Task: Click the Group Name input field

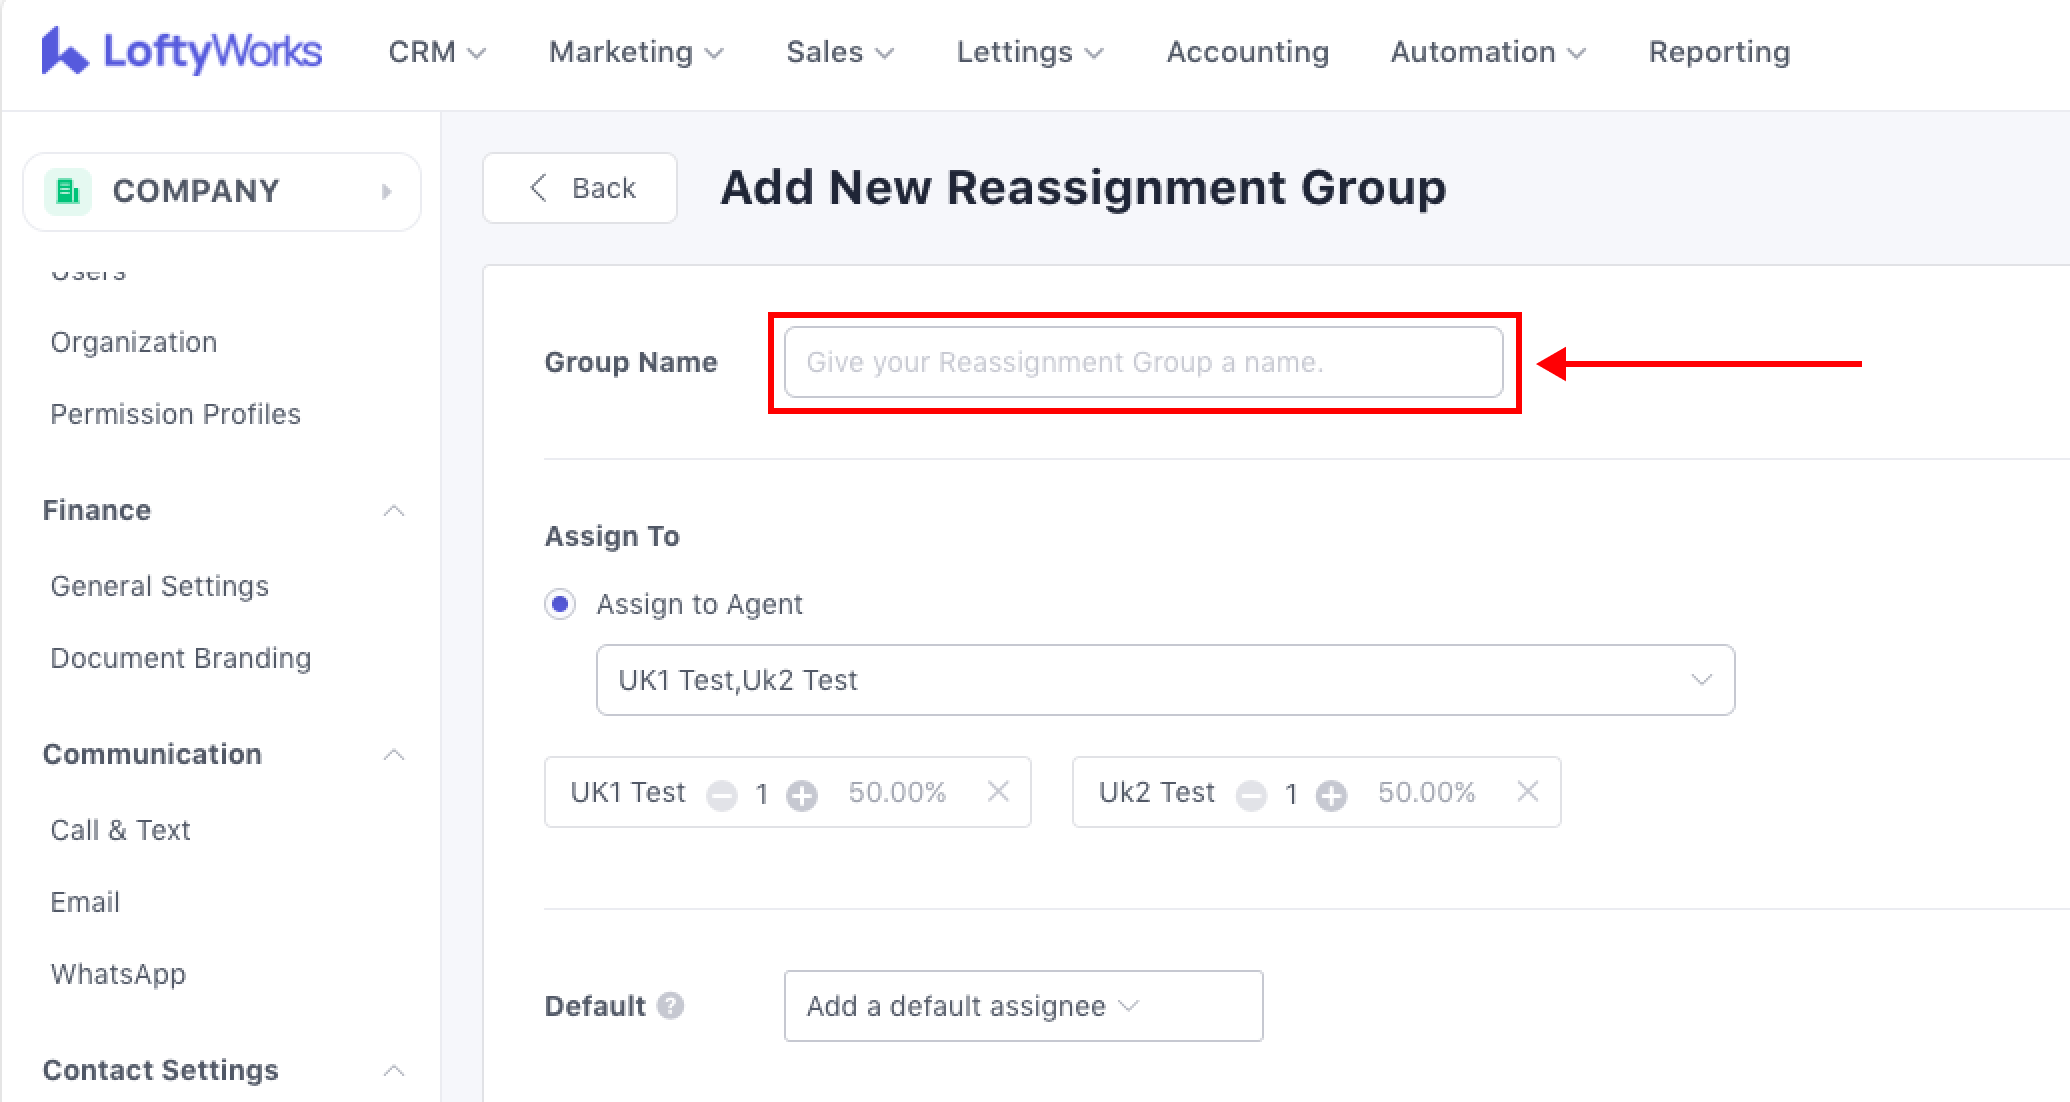Action: 1143,362
